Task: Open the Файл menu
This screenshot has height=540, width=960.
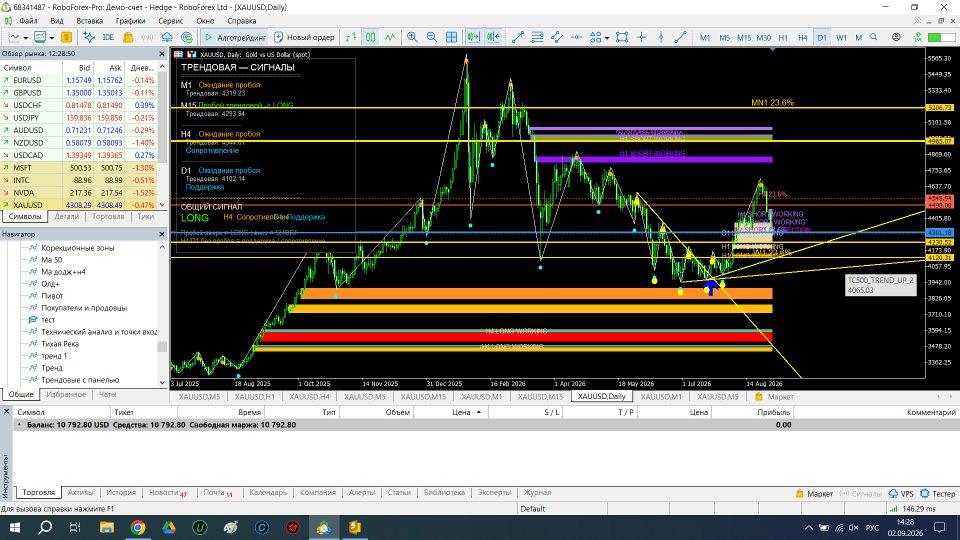Action: [x=28, y=21]
